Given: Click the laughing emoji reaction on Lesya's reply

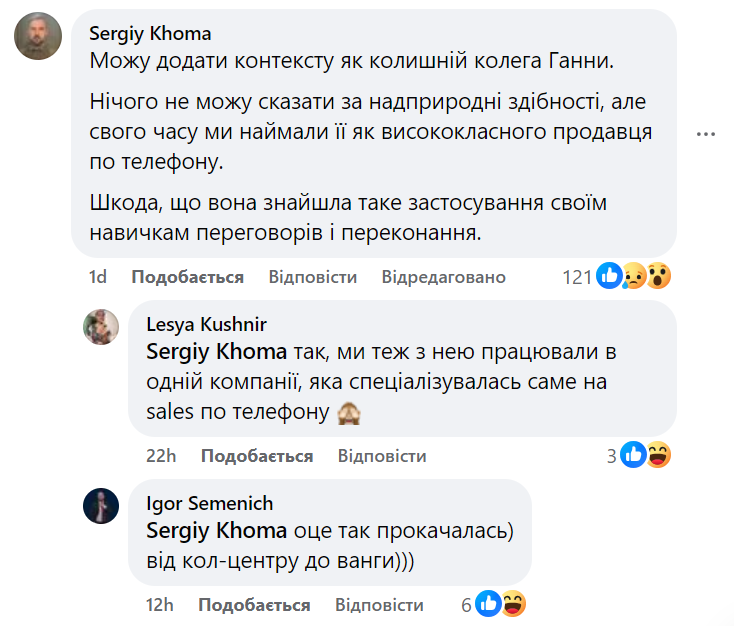Looking at the screenshot, I should [x=657, y=455].
